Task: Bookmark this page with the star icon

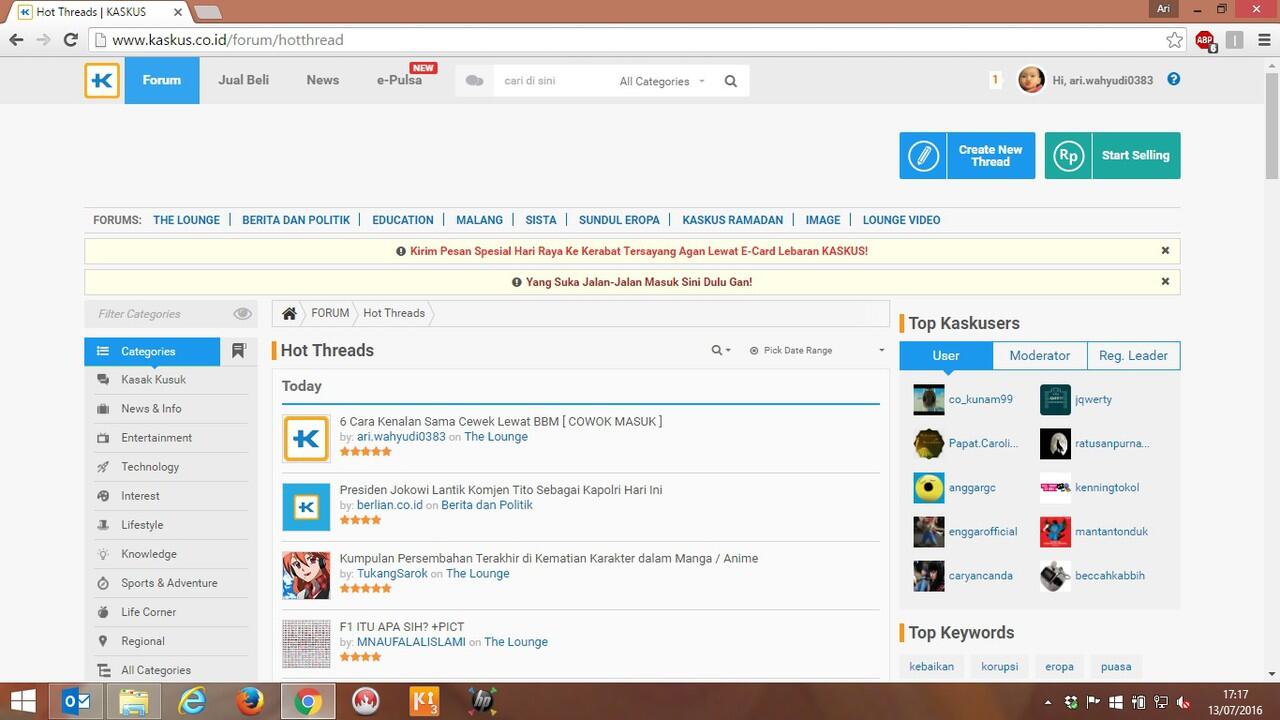Action: (x=1174, y=40)
